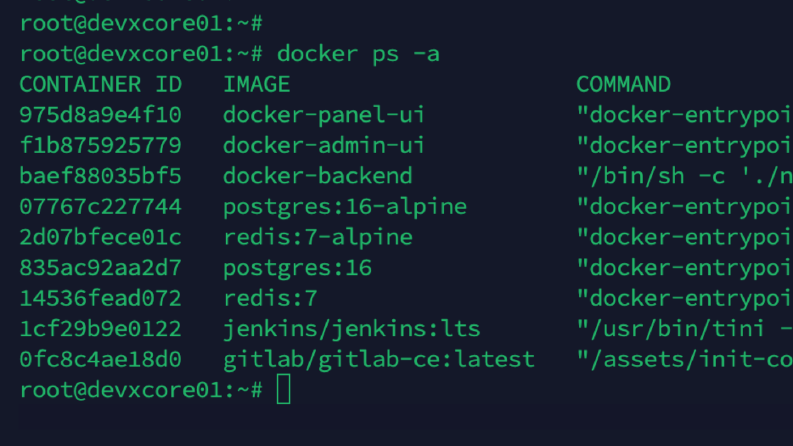The width and height of the screenshot is (793, 446).
Task: Click the IMAGE column header
Action: [256, 84]
